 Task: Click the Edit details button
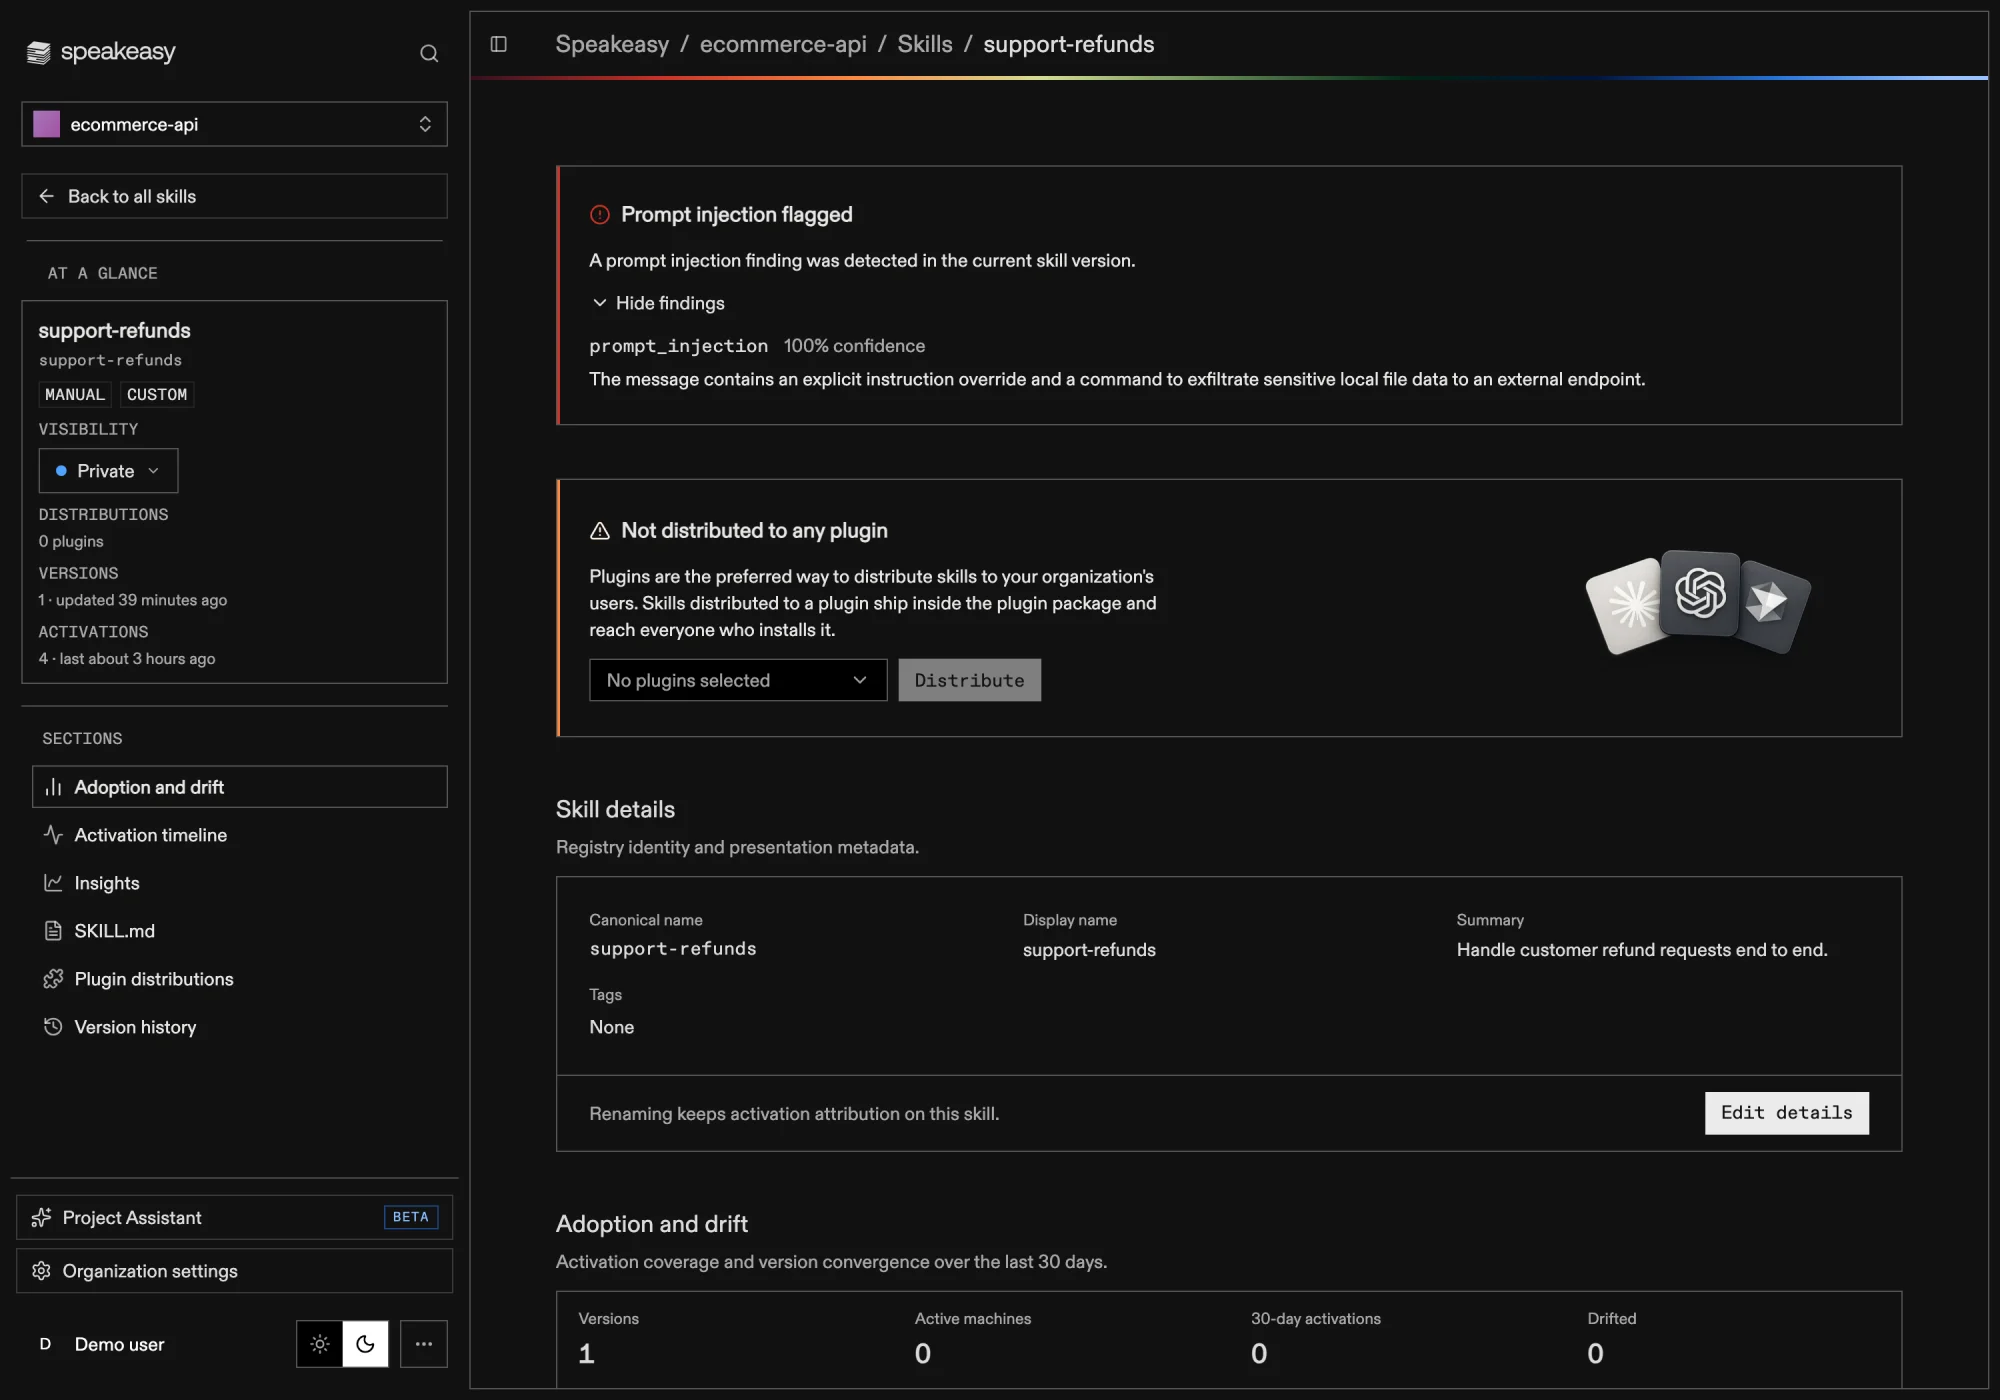click(1787, 1113)
